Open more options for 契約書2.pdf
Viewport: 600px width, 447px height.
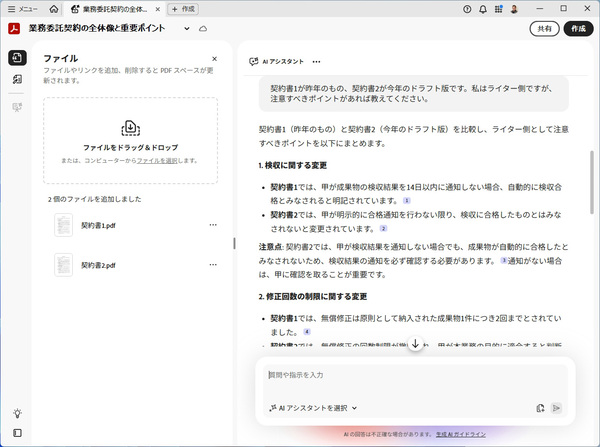213,265
